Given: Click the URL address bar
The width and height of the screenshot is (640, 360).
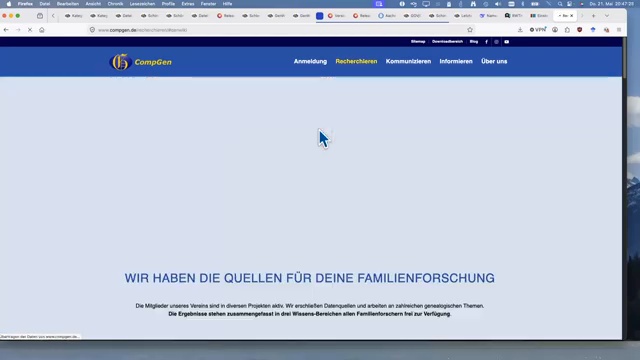Looking at the screenshot, I should (x=278, y=30).
